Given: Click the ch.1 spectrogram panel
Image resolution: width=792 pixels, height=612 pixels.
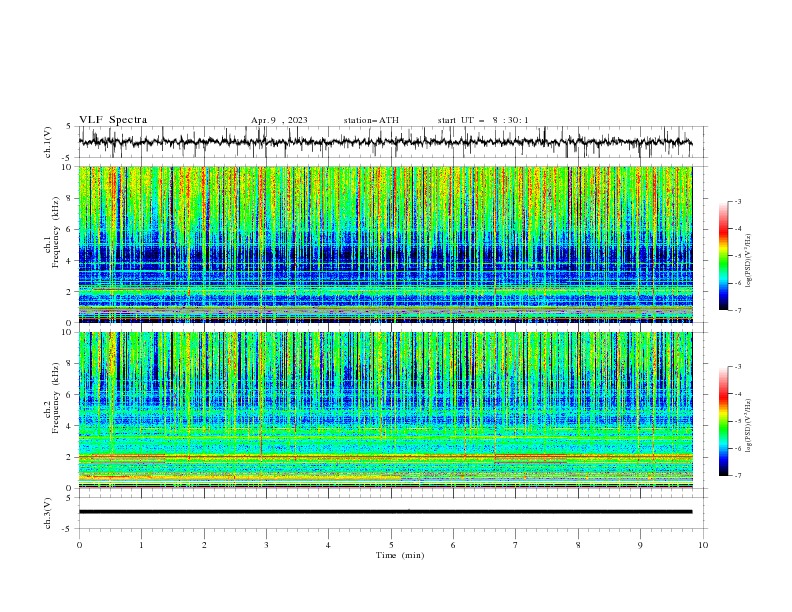Looking at the screenshot, I should click(385, 244).
